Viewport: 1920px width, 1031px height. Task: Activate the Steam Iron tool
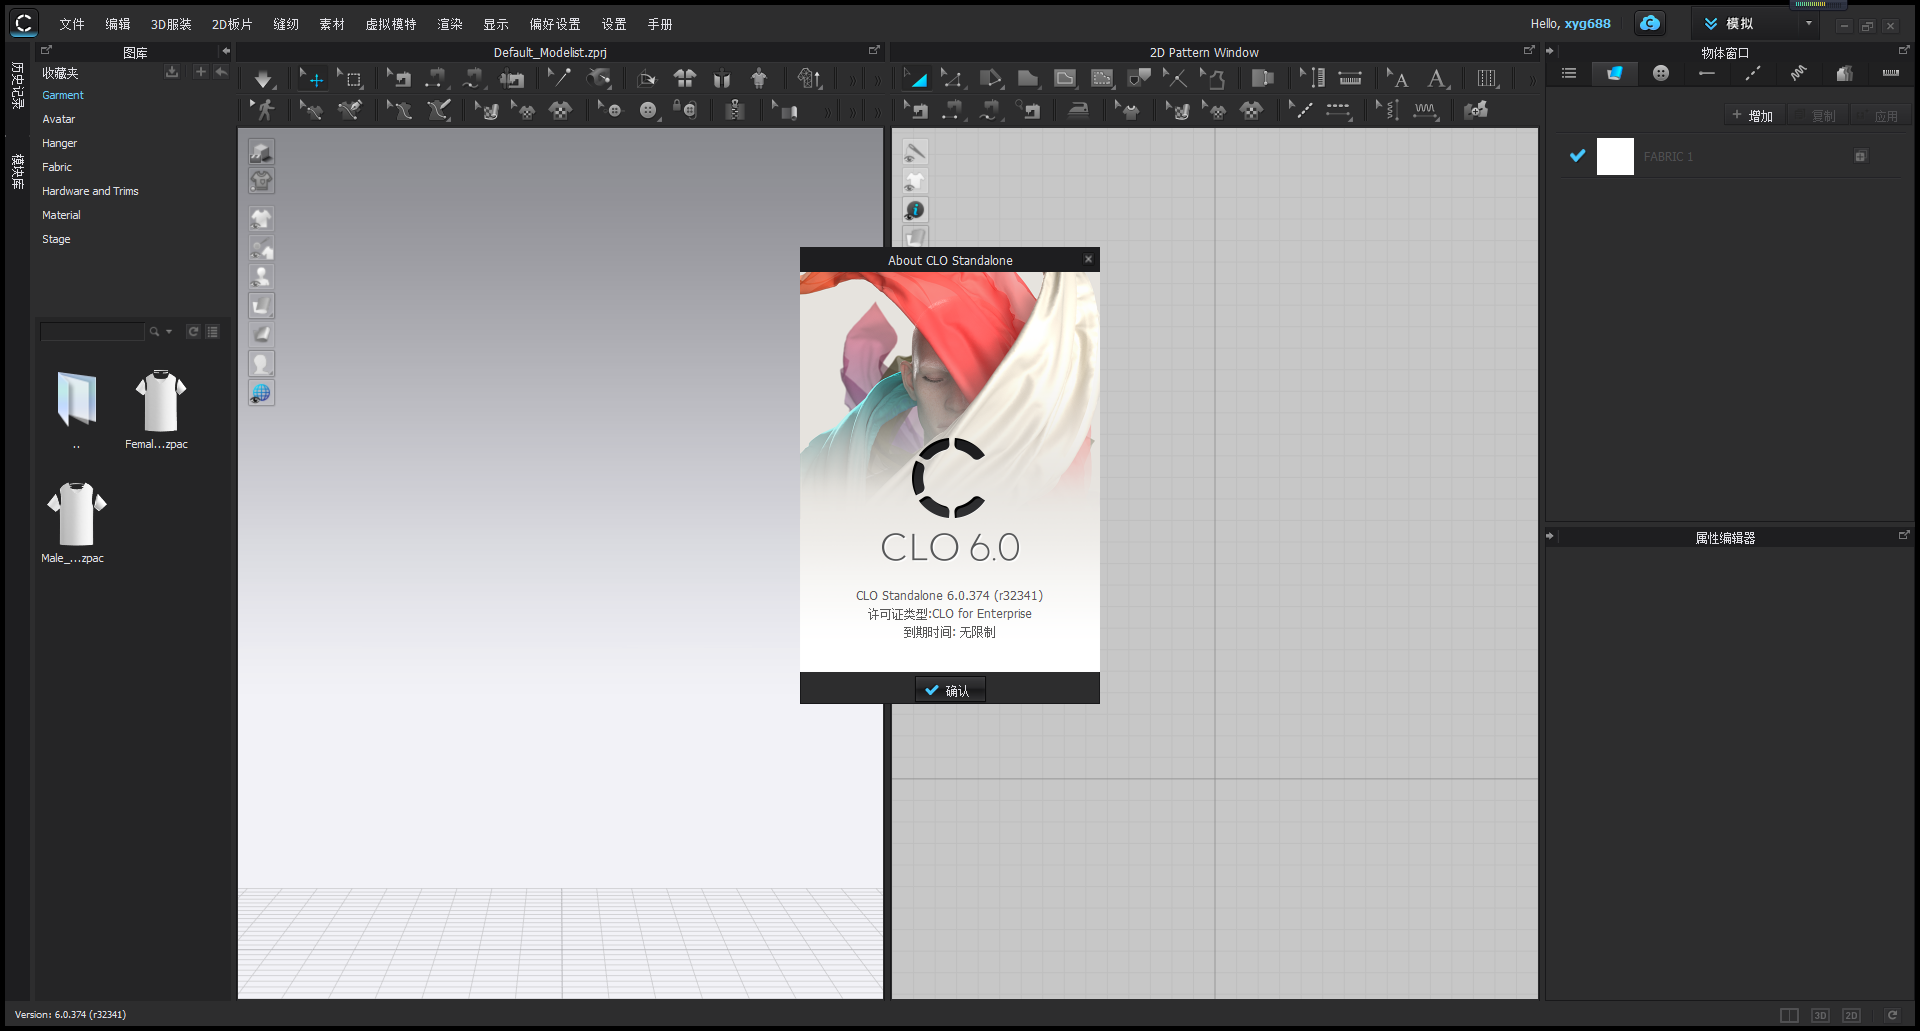point(1079,110)
